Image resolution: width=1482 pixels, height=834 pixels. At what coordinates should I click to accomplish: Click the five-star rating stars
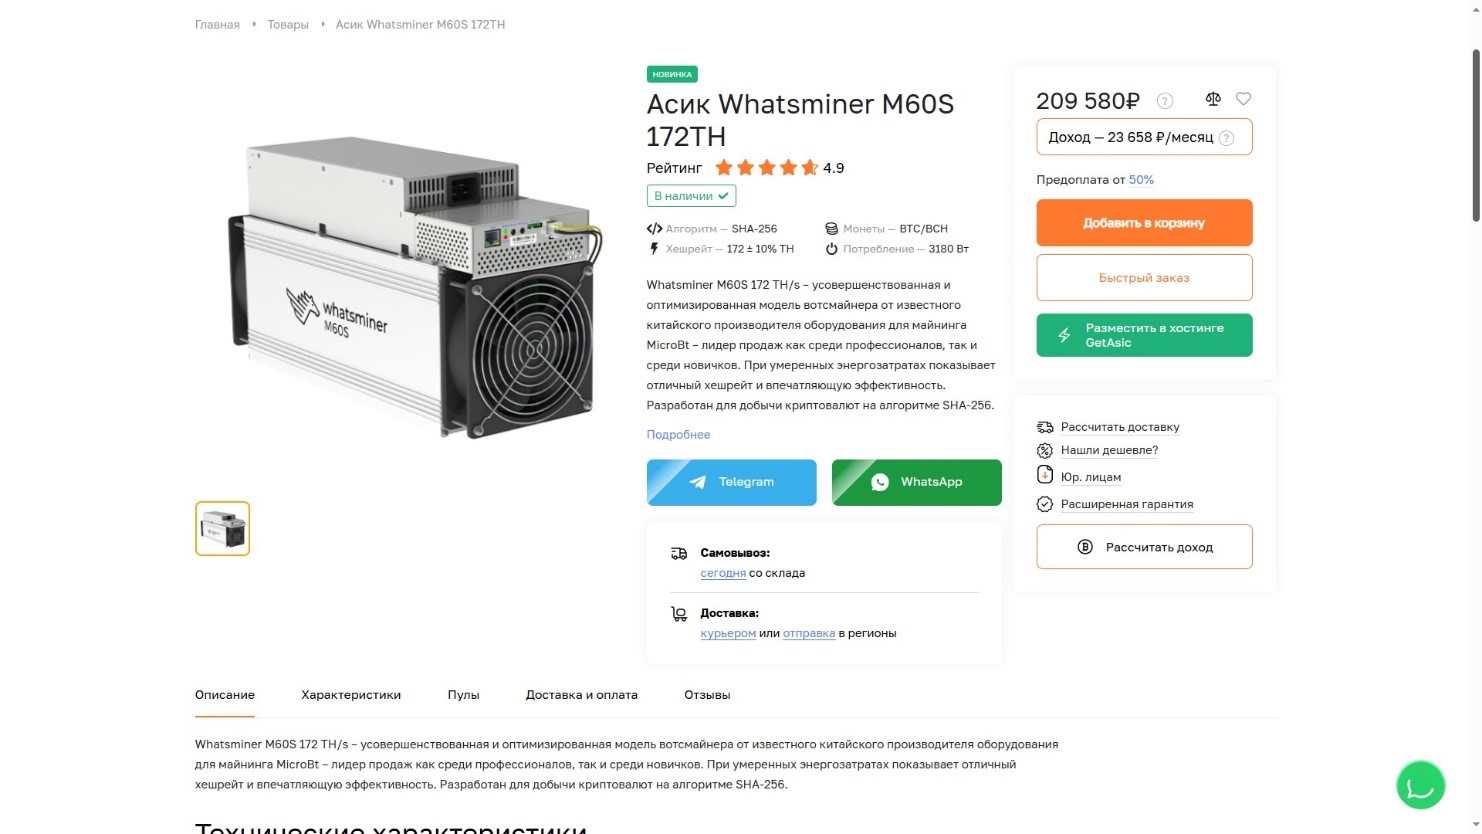(766, 168)
